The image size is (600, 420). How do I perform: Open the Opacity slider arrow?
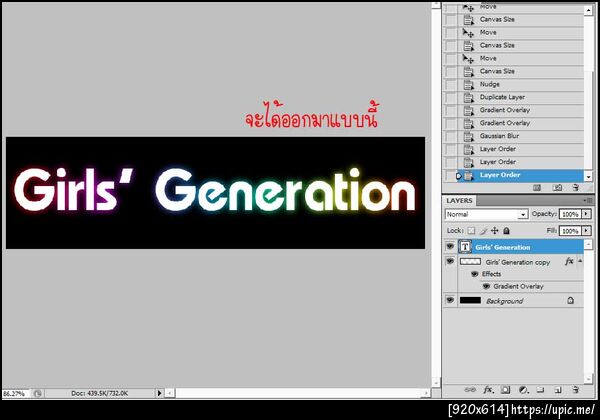coord(586,214)
